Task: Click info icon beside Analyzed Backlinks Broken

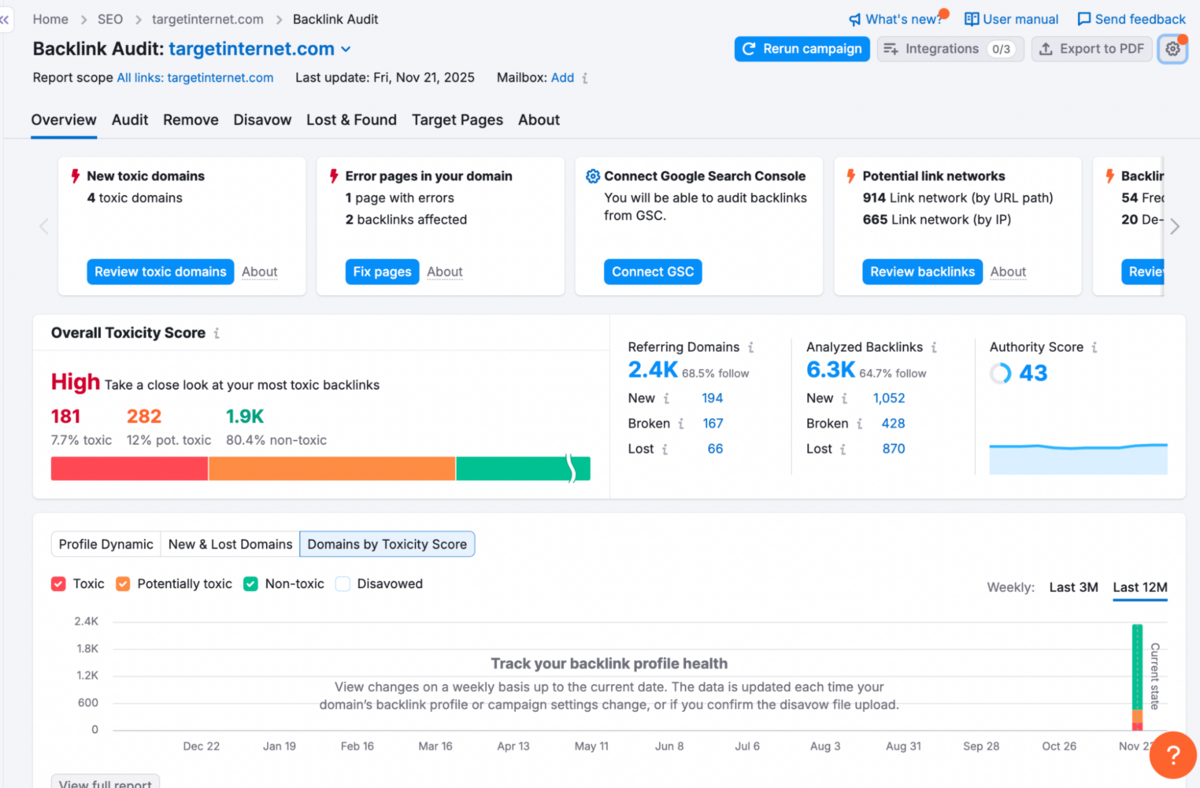Action: click(859, 424)
